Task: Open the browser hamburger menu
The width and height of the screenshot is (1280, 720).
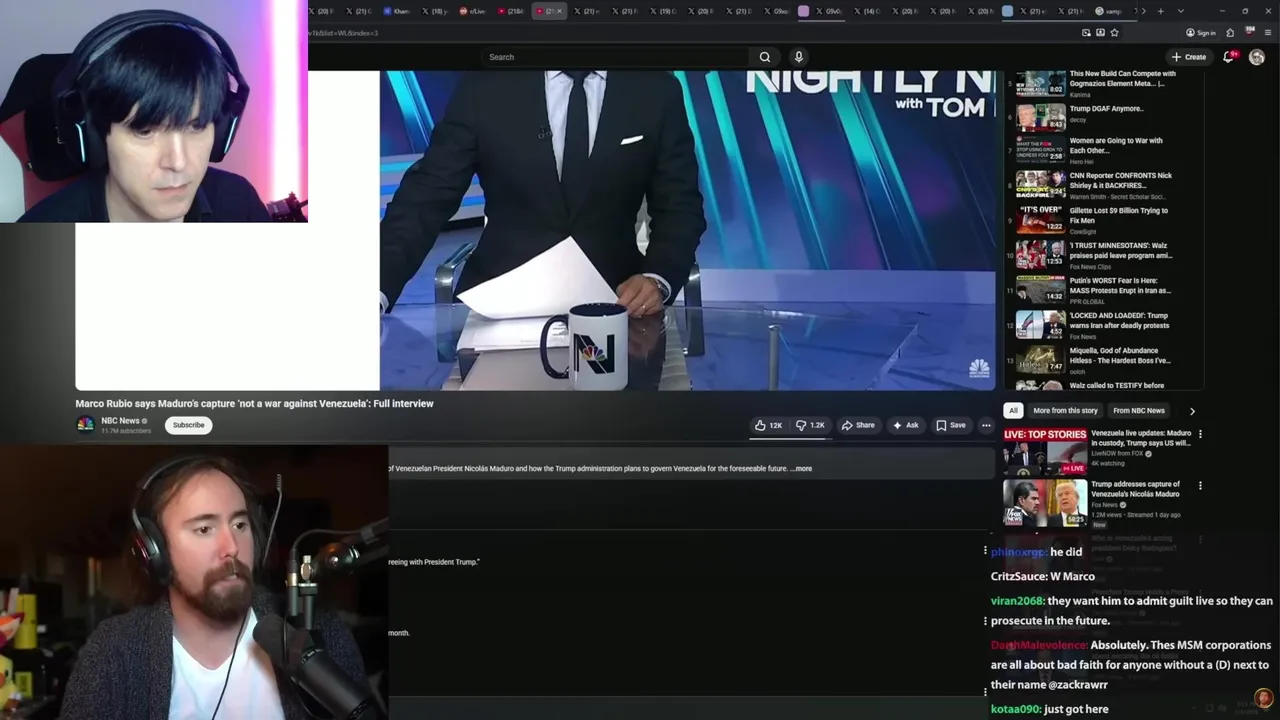Action: (1268, 32)
